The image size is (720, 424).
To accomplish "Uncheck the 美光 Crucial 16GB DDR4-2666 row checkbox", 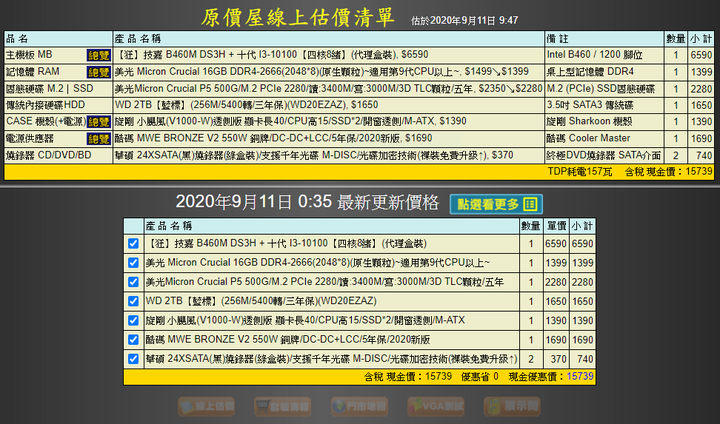I will click(x=133, y=263).
